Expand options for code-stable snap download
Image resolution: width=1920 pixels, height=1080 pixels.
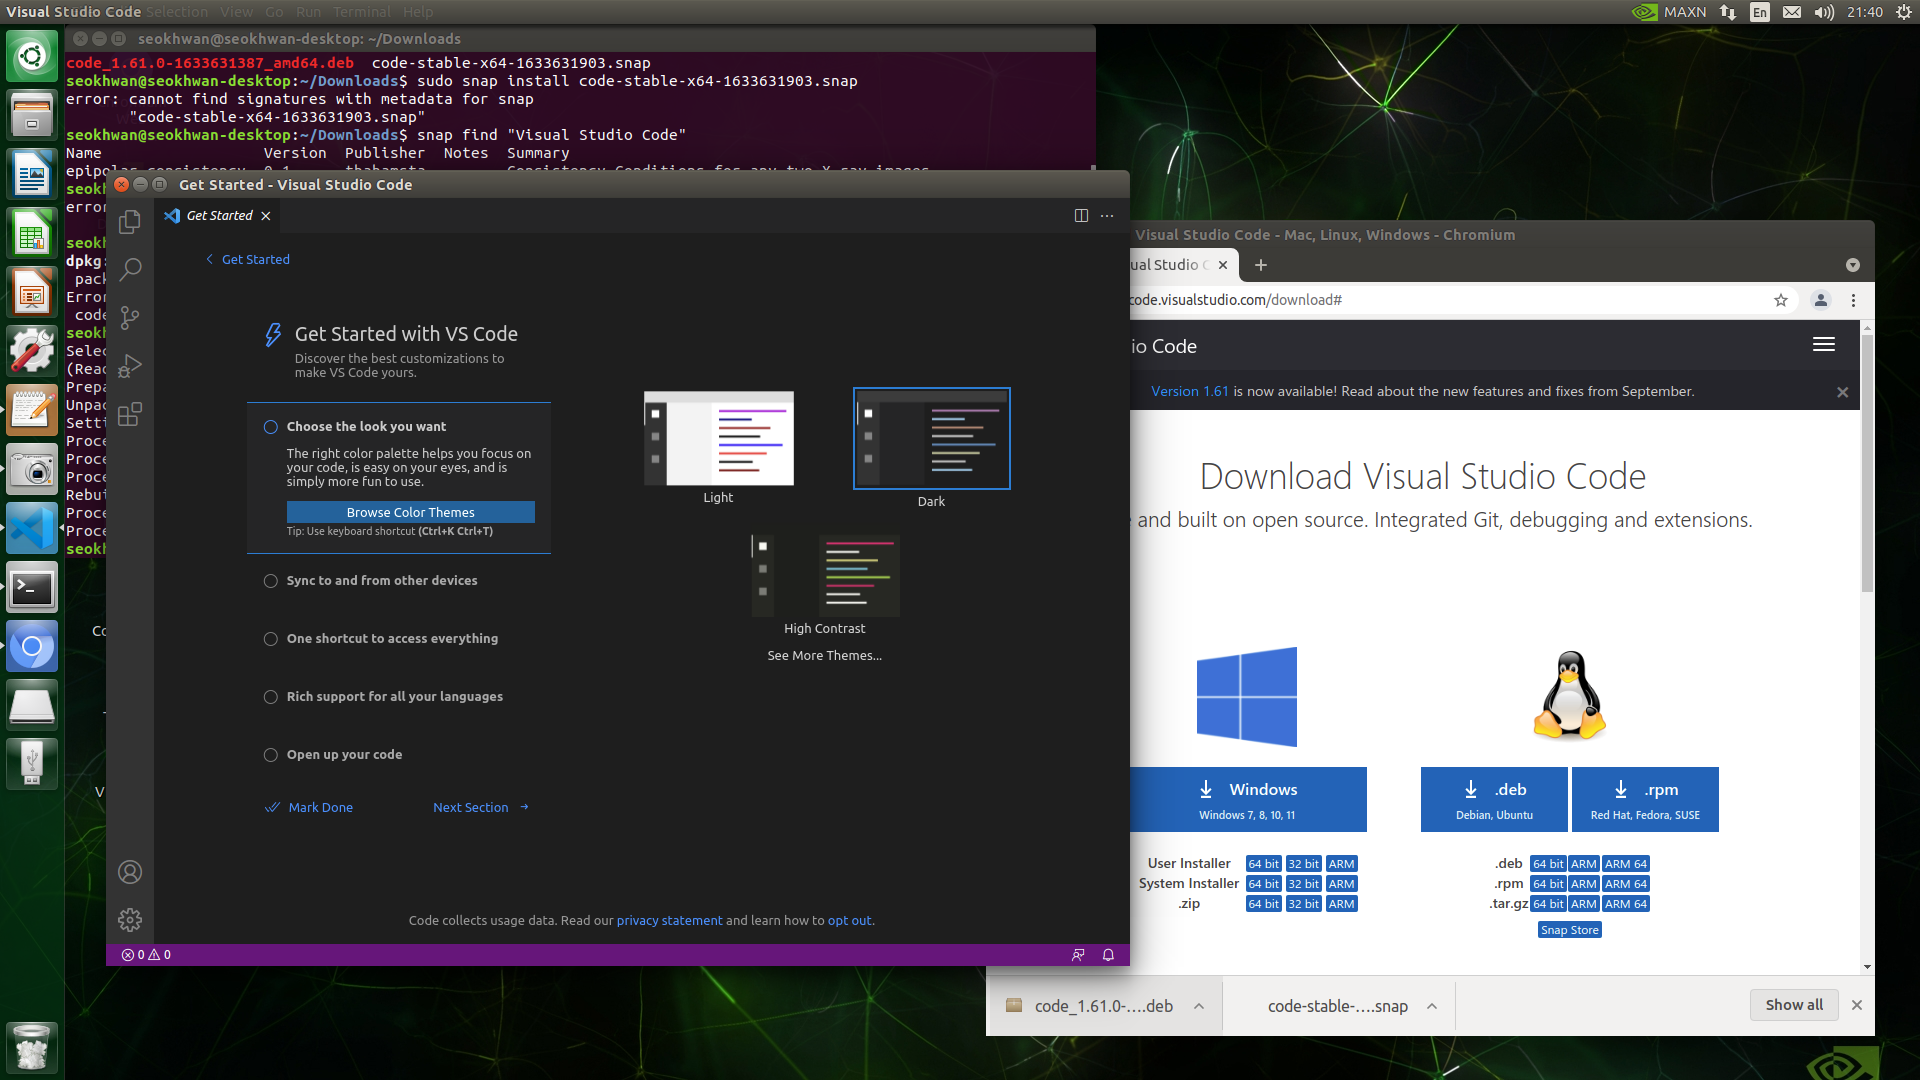(x=1432, y=1006)
